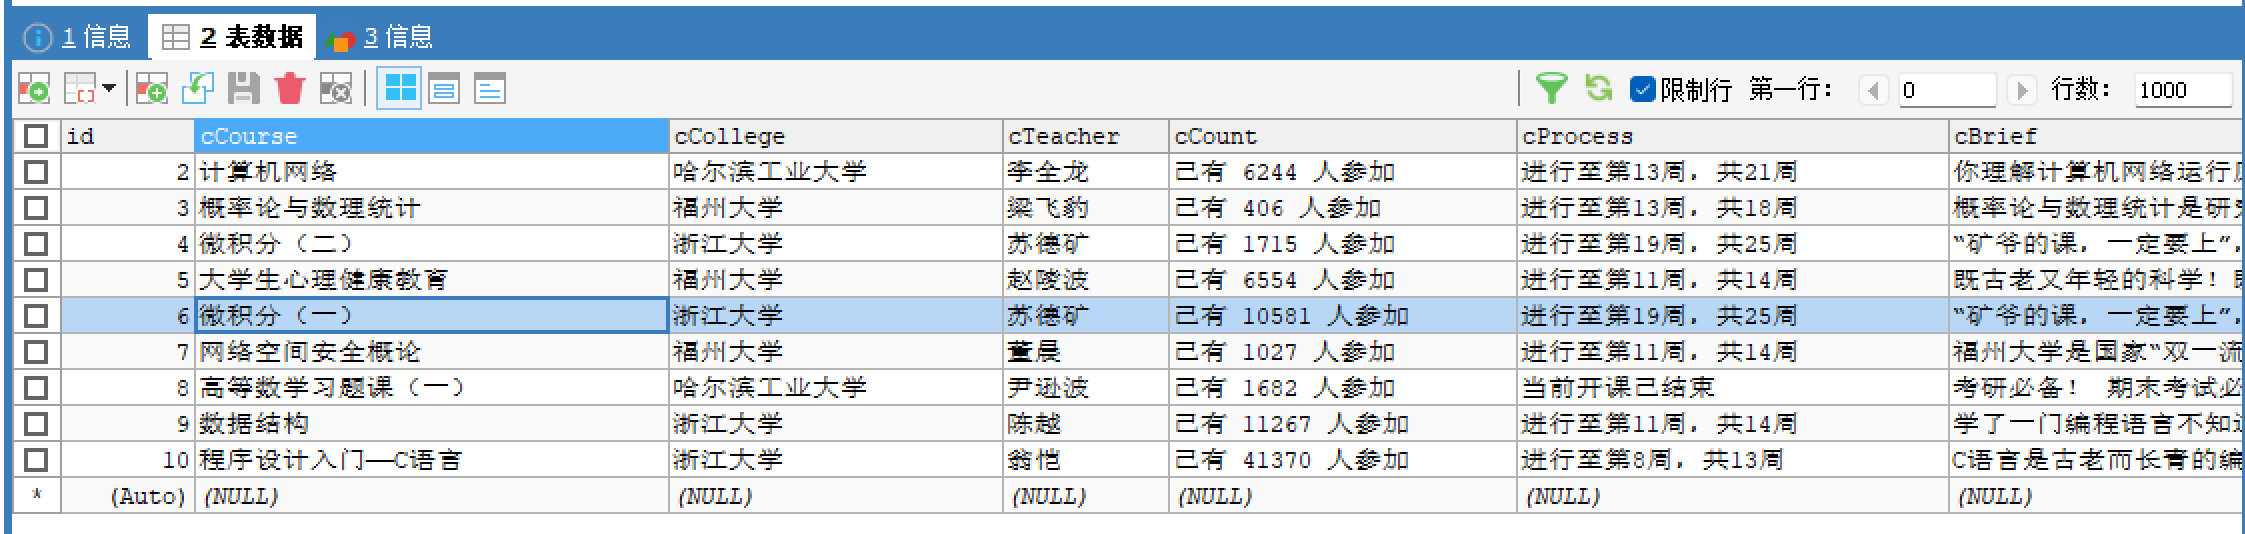The width and height of the screenshot is (2245, 534).
Task: Select count cell 已有 41370 人参加
Action: coord(1342,460)
